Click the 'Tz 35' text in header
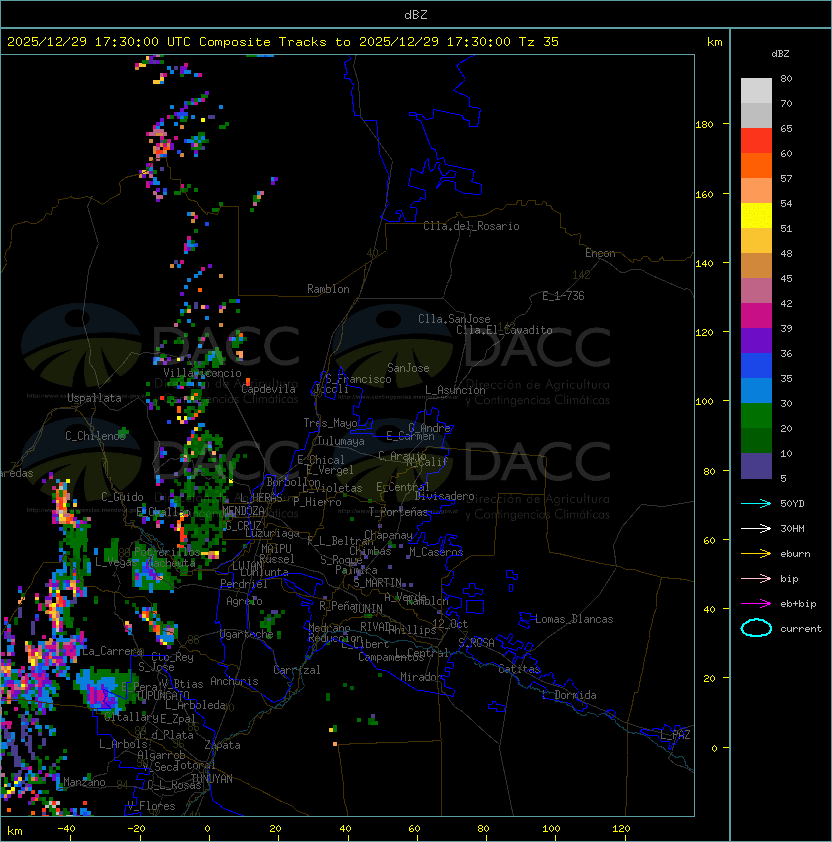The width and height of the screenshot is (832, 842). (x=539, y=41)
